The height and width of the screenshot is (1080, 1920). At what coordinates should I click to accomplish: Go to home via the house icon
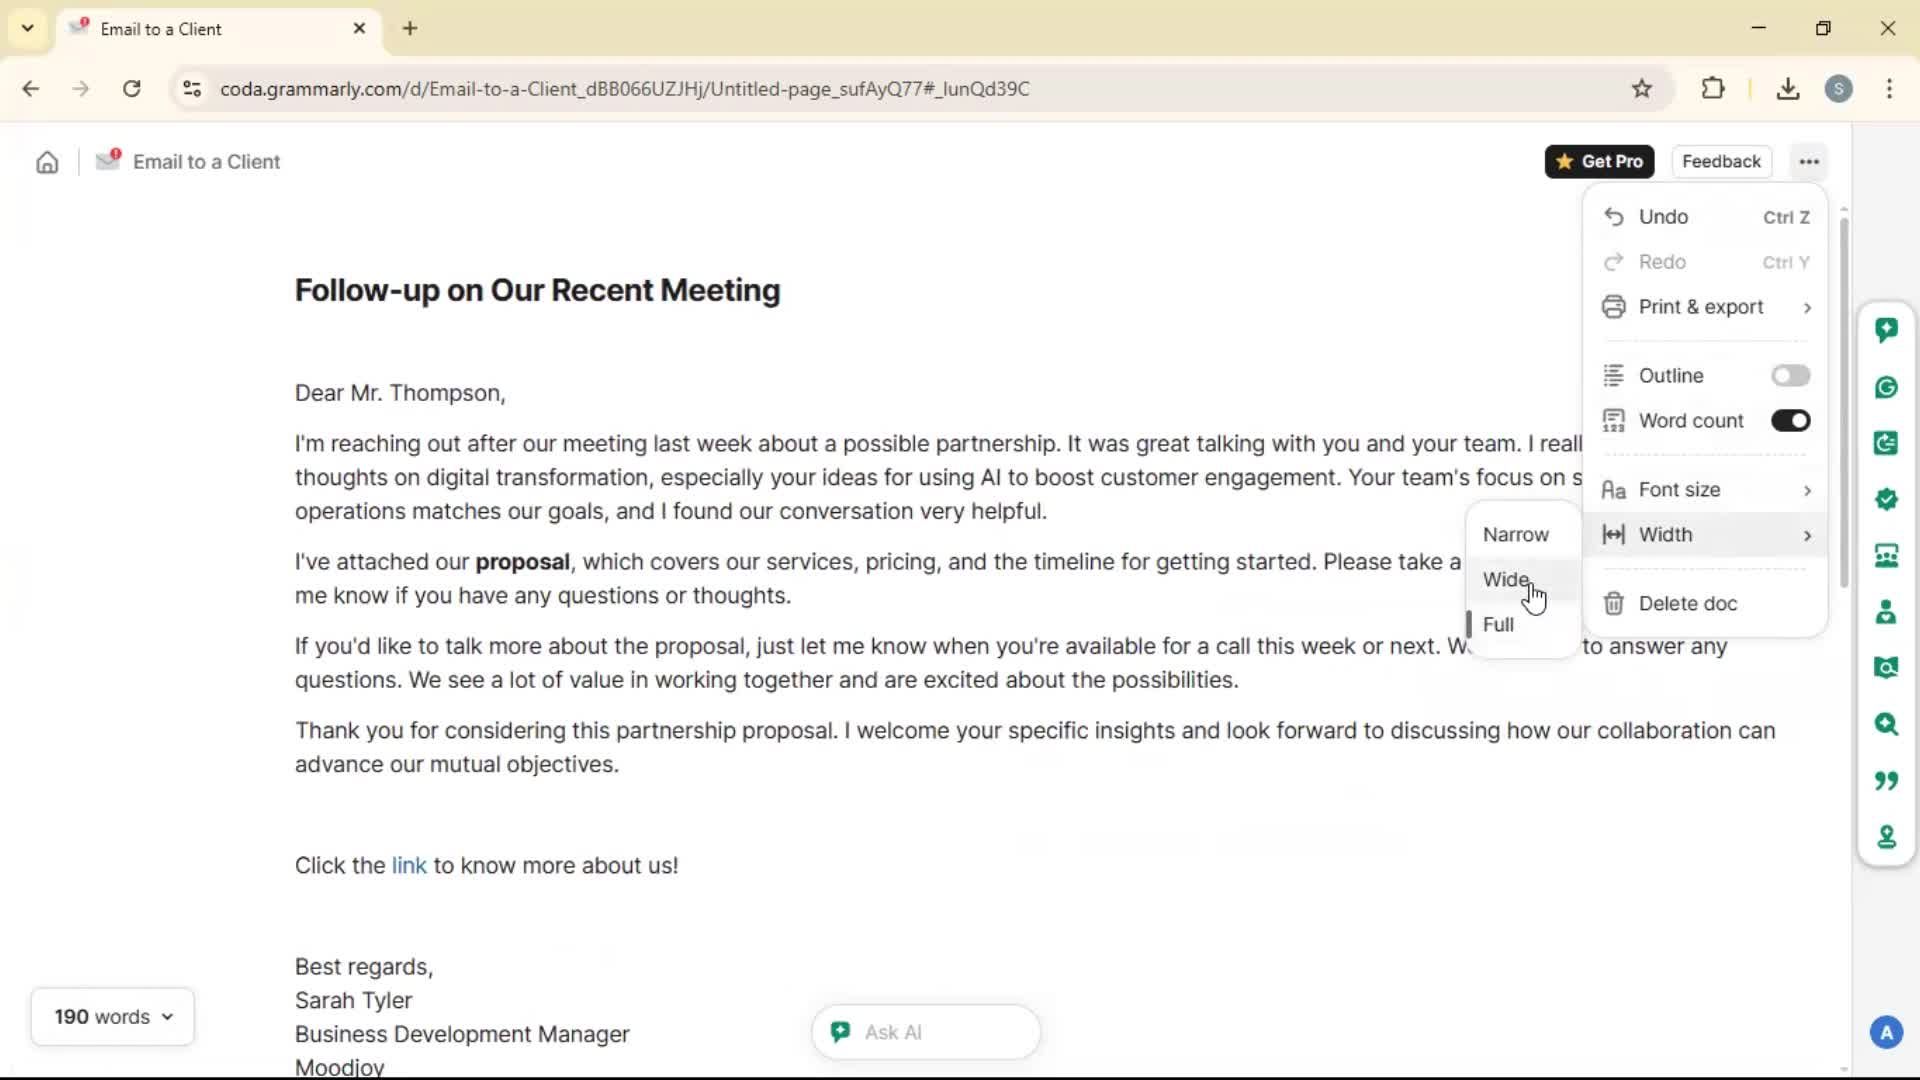point(47,162)
